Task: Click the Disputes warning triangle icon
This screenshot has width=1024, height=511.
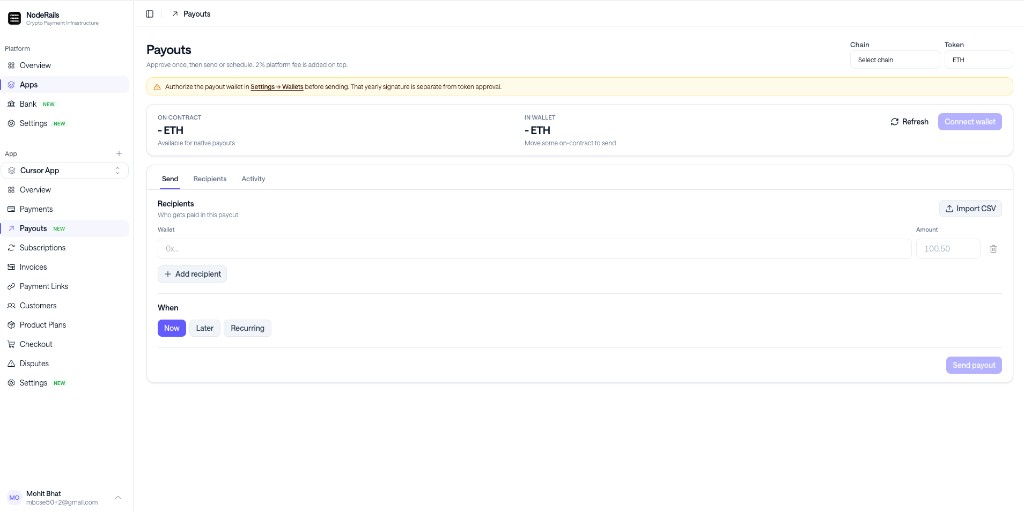Action: coord(11,363)
